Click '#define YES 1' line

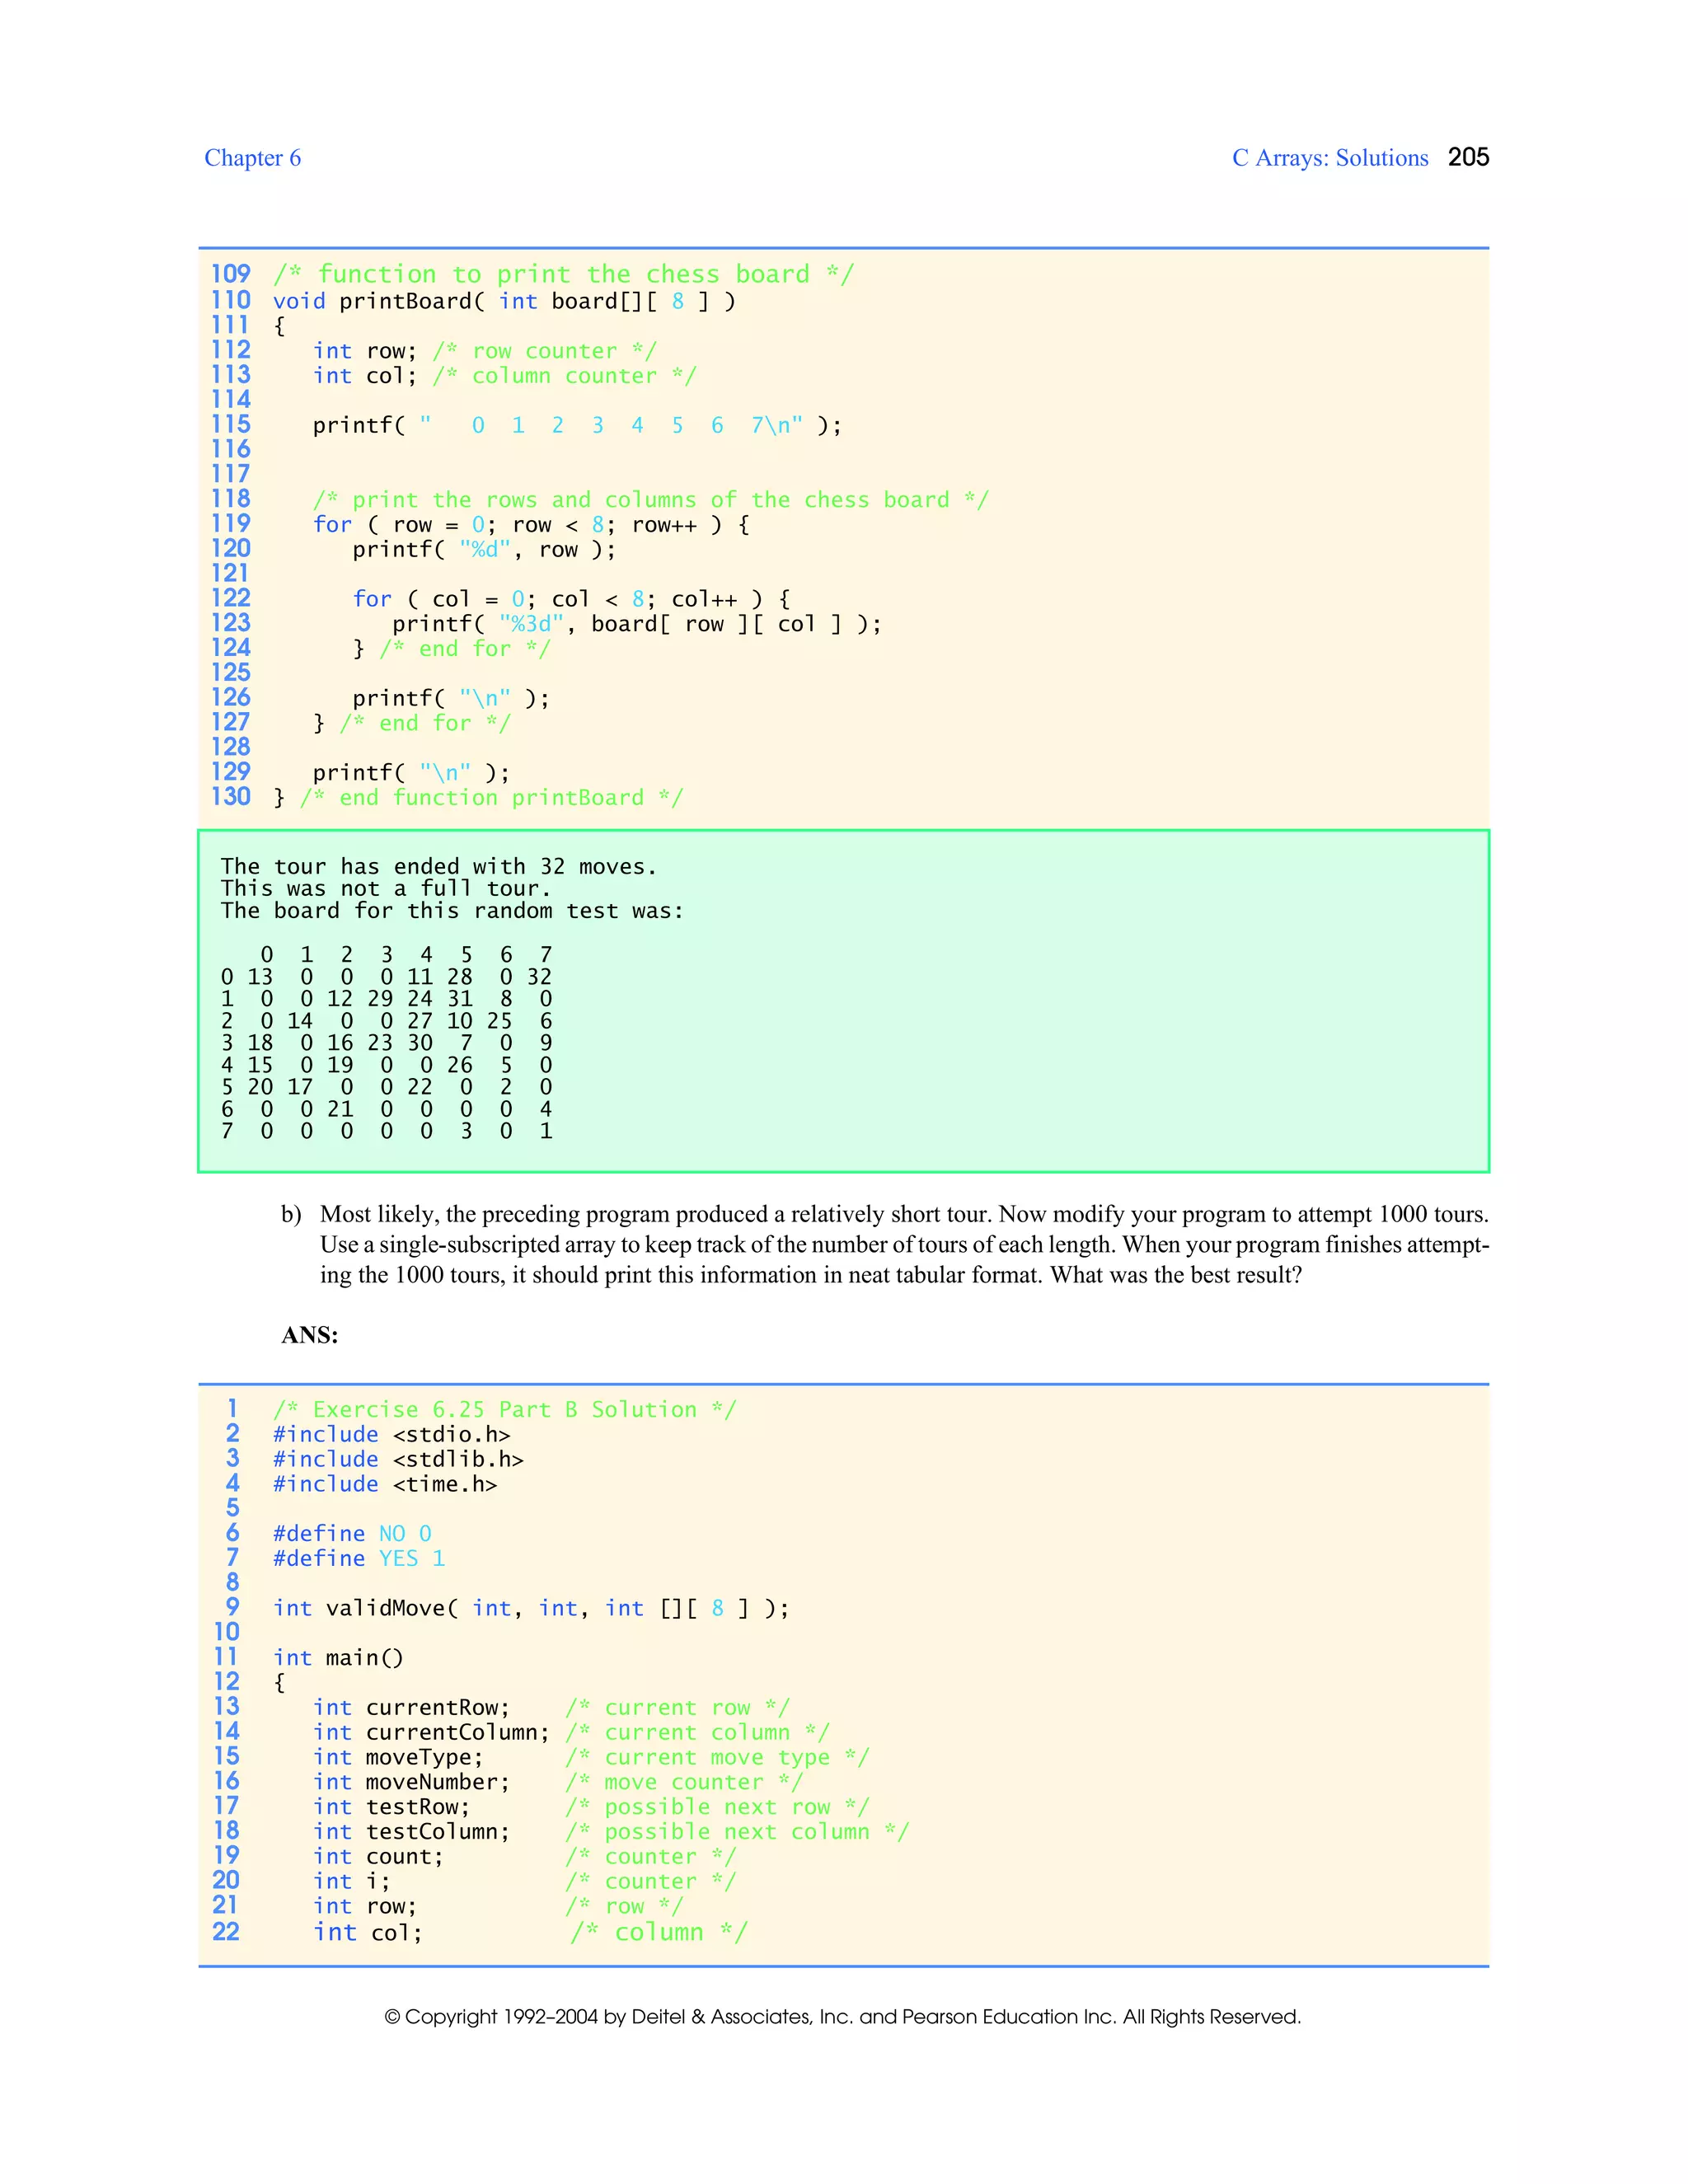359,1559
